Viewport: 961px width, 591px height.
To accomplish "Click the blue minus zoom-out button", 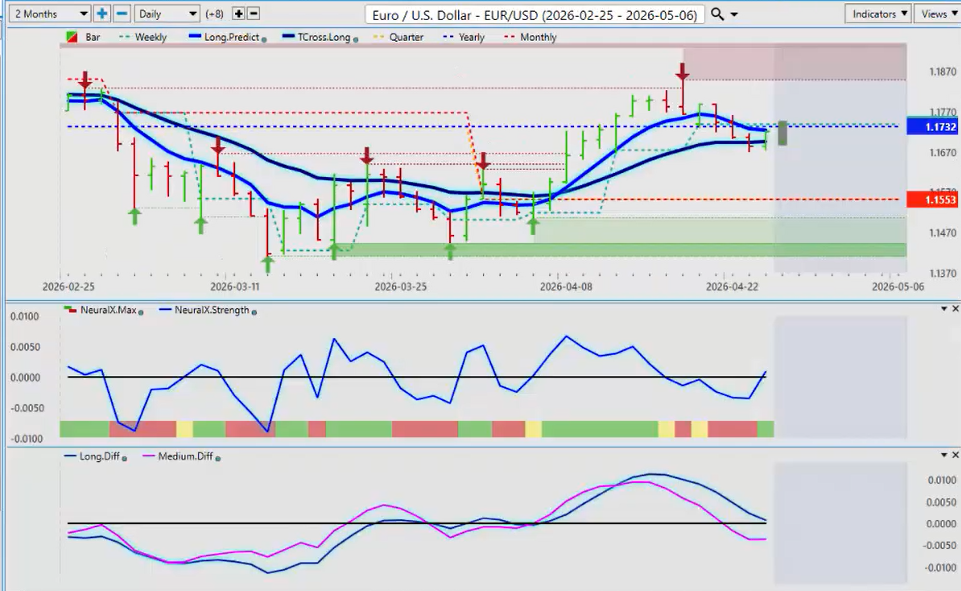I will [121, 14].
